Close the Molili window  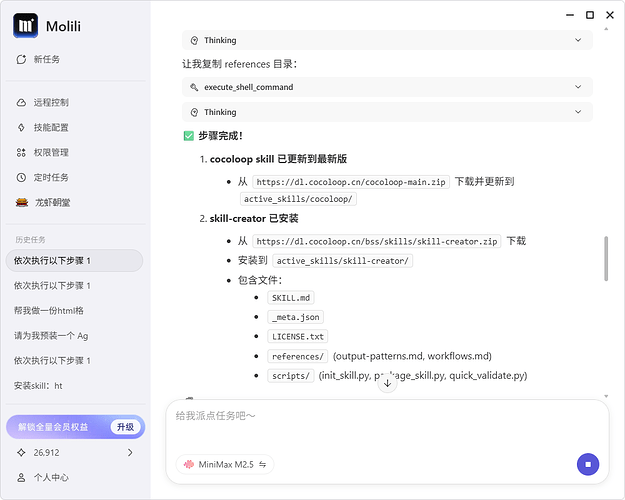[x=610, y=15]
